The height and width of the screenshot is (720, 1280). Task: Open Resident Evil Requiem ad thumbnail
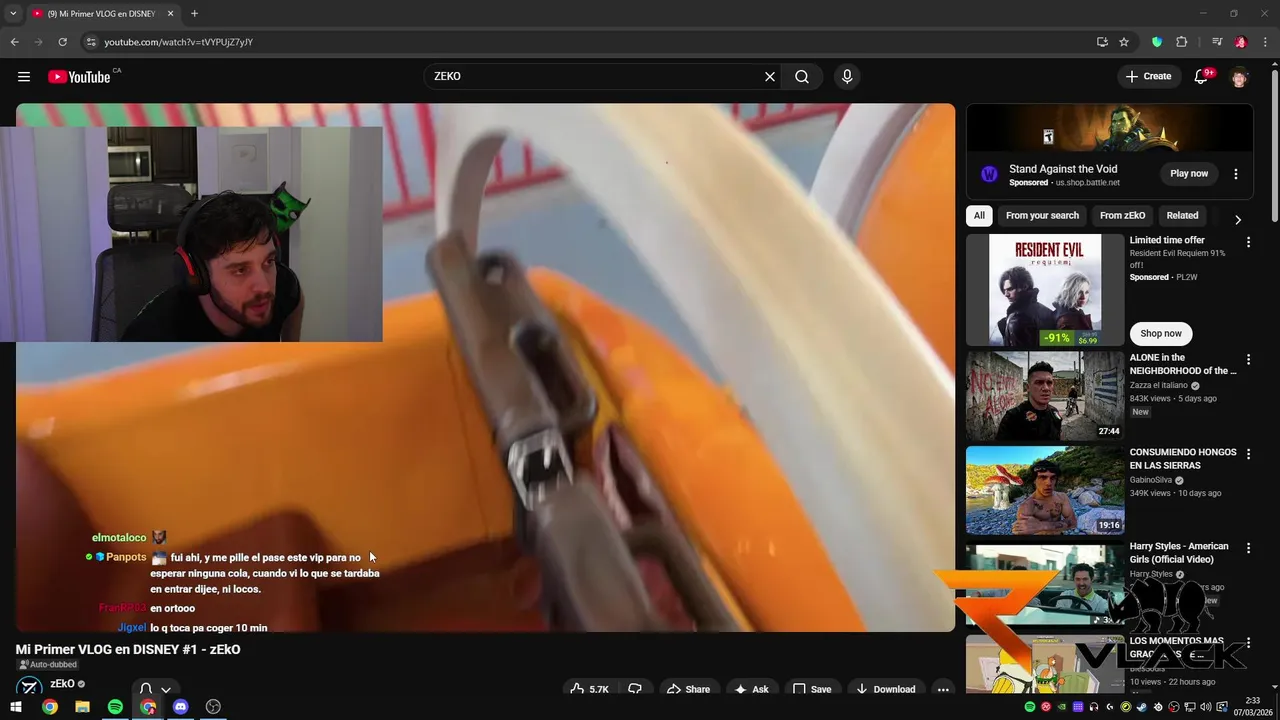[1045, 290]
